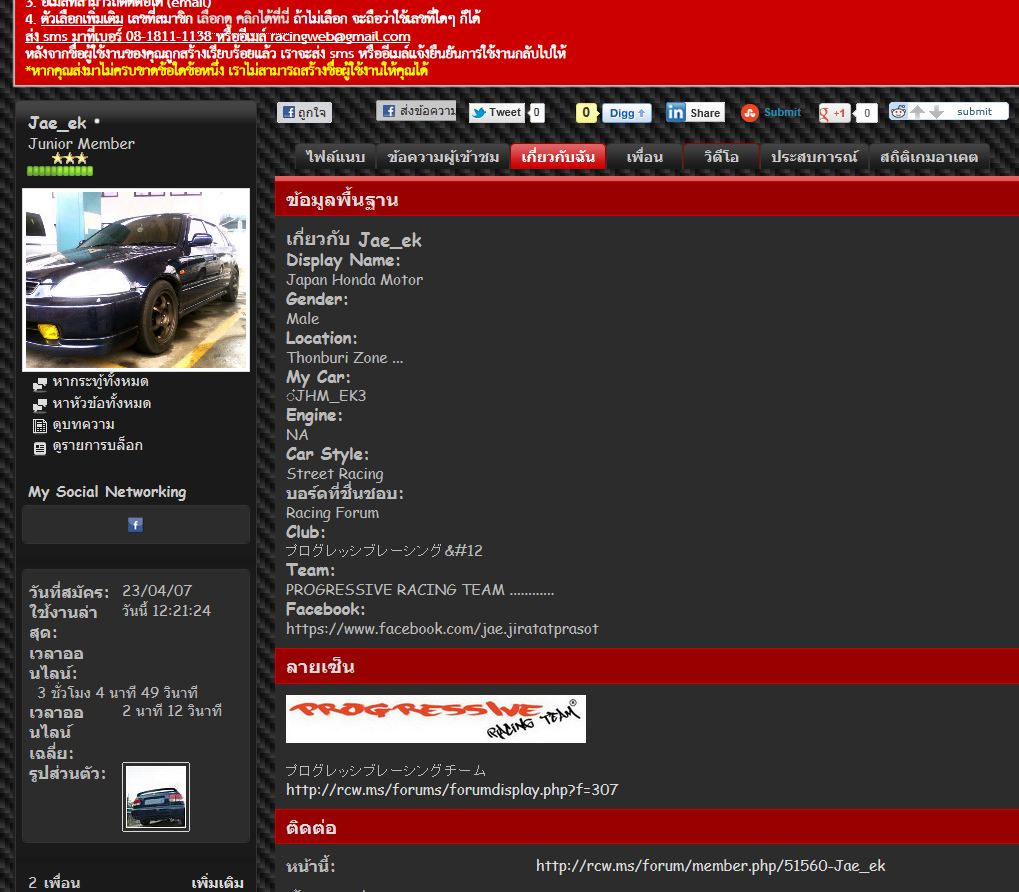Submit the page to StumbleUpon
The width and height of the screenshot is (1019, 892).
point(771,113)
